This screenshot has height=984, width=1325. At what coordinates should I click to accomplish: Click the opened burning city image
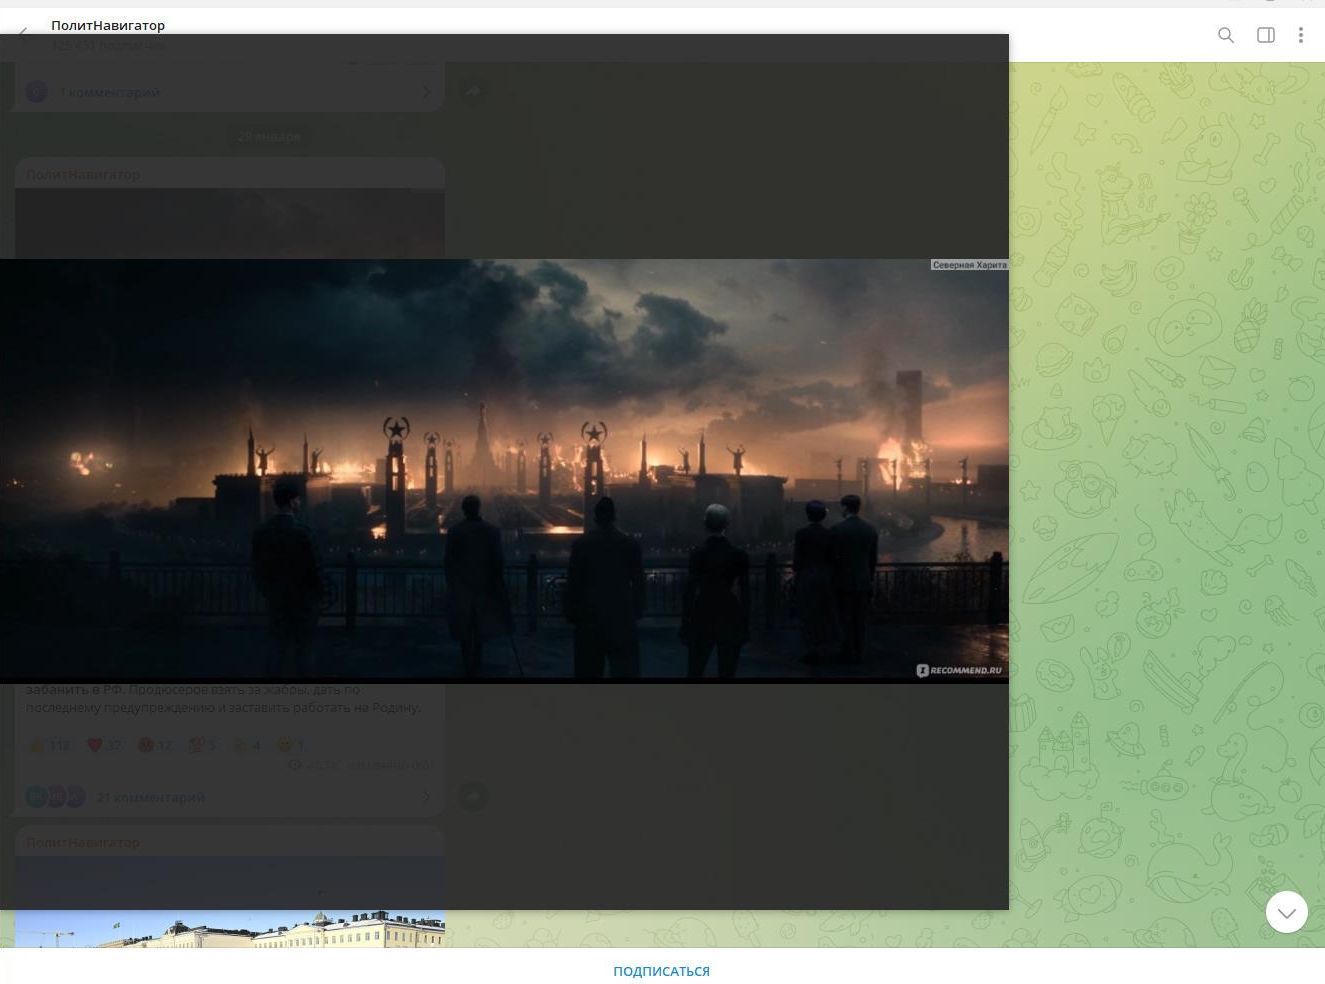tap(504, 470)
